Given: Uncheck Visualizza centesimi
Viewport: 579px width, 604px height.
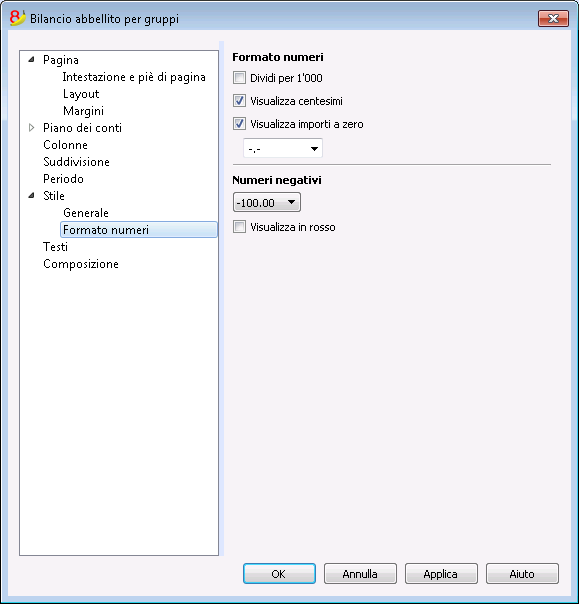Looking at the screenshot, I should click(239, 101).
